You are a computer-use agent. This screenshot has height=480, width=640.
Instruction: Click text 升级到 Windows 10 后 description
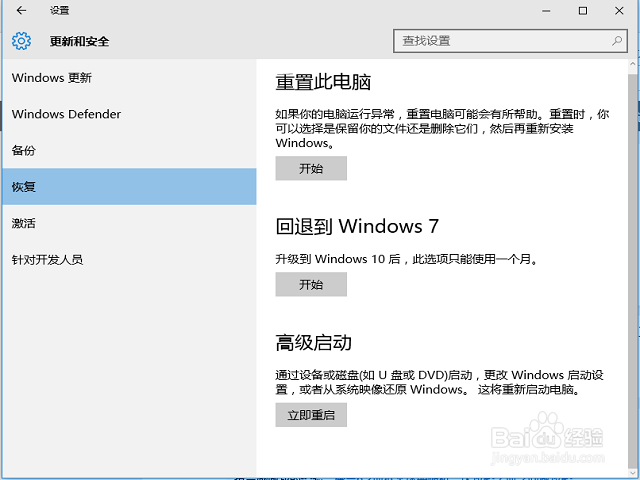(407, 259)
